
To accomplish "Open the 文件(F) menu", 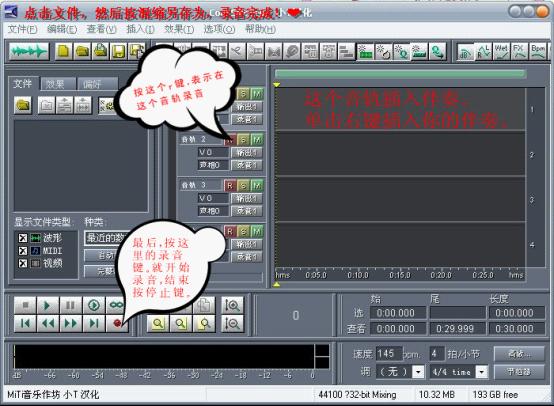I will pos(22,29).
